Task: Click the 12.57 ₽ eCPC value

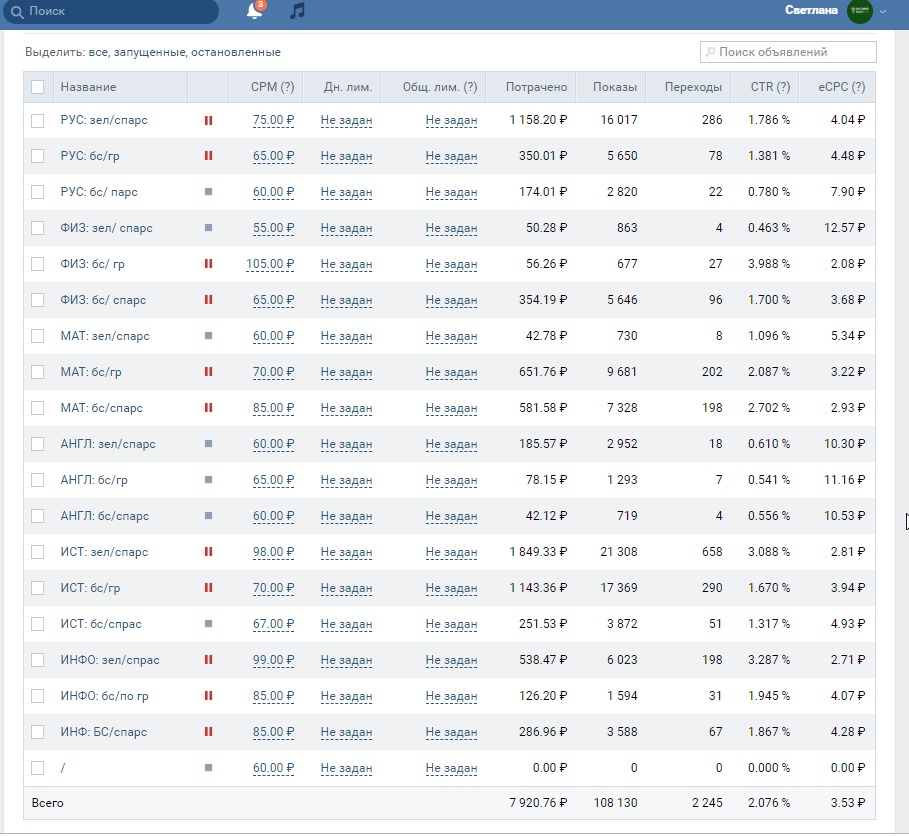Action: pos(845,228)
